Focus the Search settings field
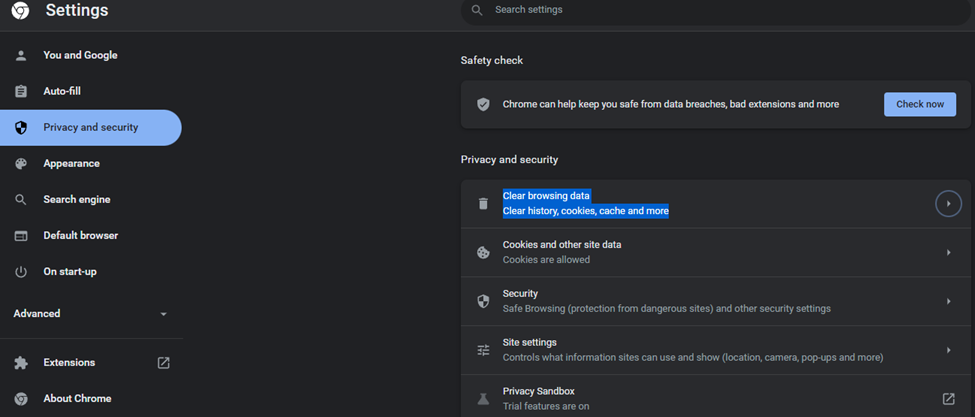Viewport: 975px width, 417px height. click(715, 11)
